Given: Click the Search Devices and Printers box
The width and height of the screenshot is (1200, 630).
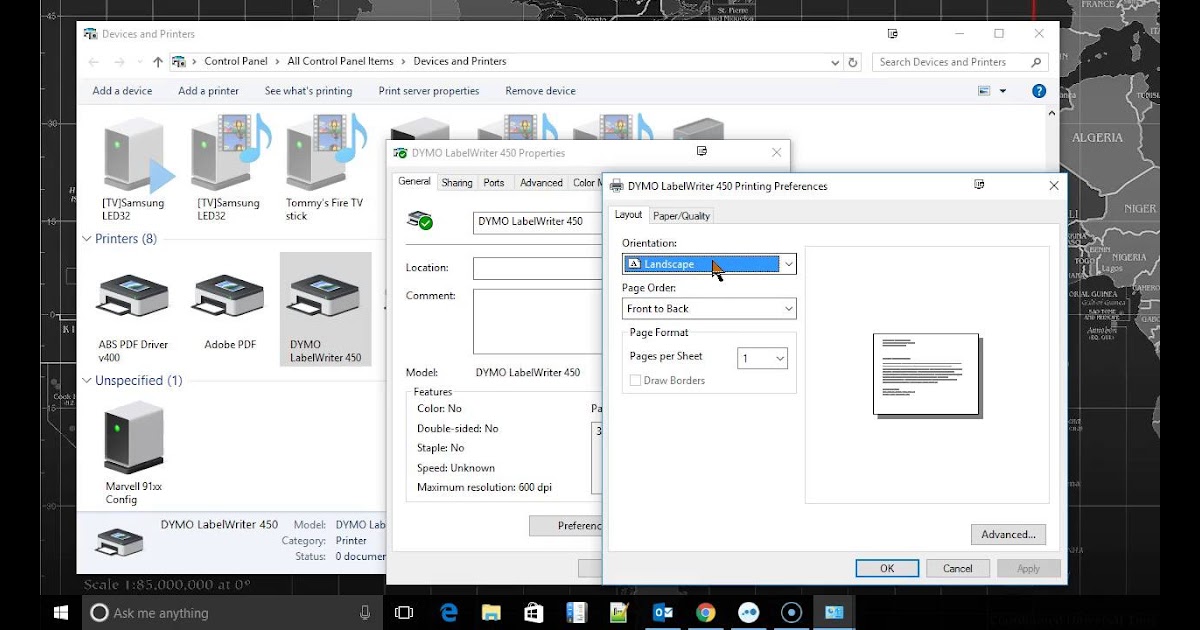Looking at the screenshot, I should click(x=960, y=62).
